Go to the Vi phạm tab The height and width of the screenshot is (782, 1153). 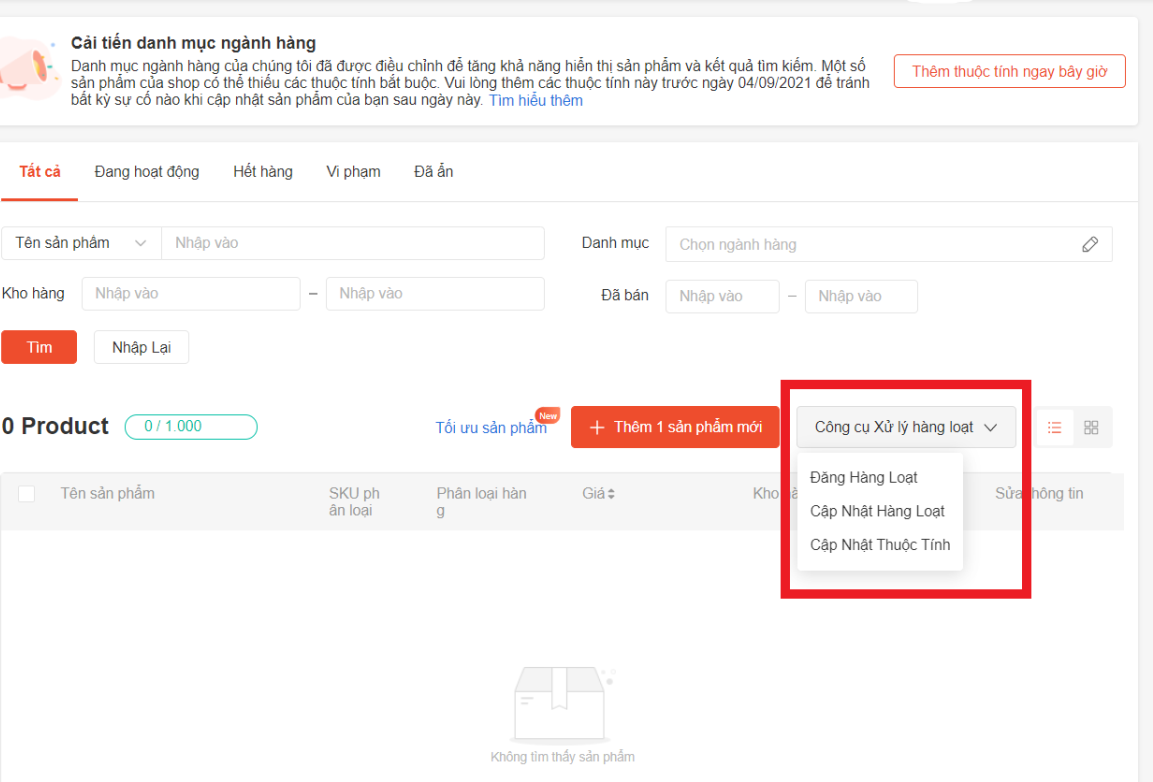[353, 171]
